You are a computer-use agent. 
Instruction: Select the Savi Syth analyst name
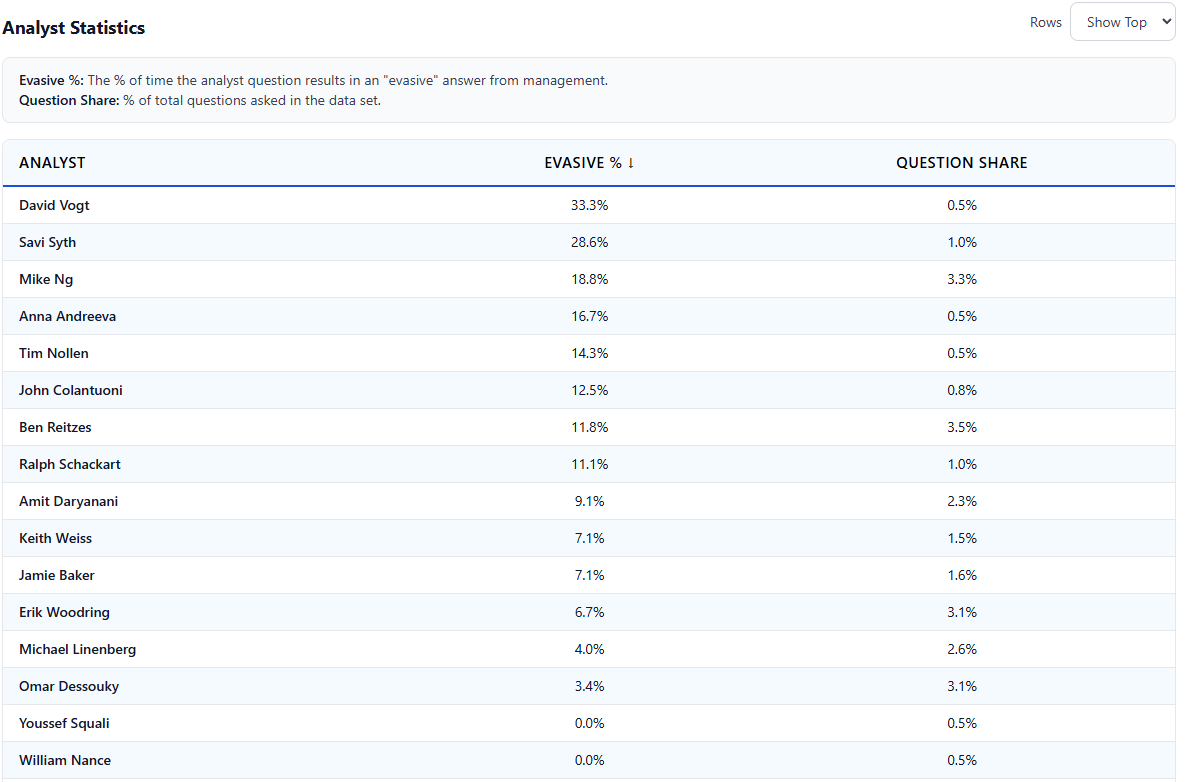pyautogui.click(x=48, y=243)
